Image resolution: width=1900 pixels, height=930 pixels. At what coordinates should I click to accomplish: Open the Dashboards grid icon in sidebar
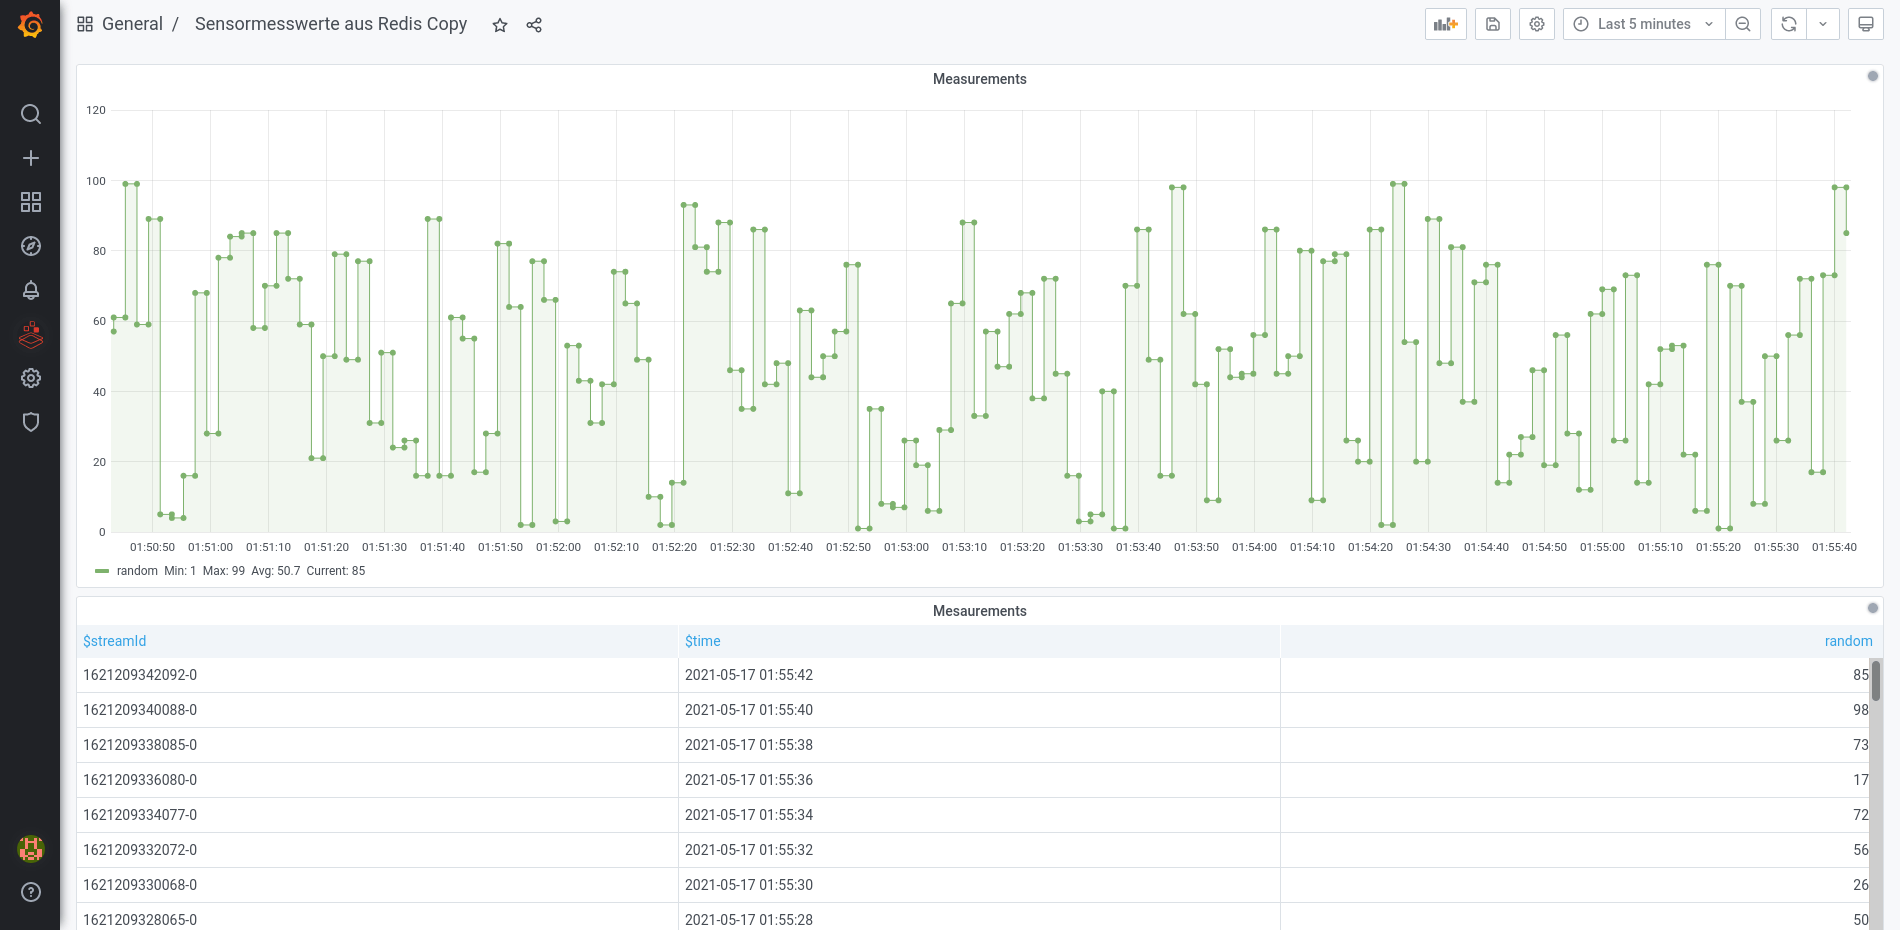pyautogui.click(x=31, y=202)
